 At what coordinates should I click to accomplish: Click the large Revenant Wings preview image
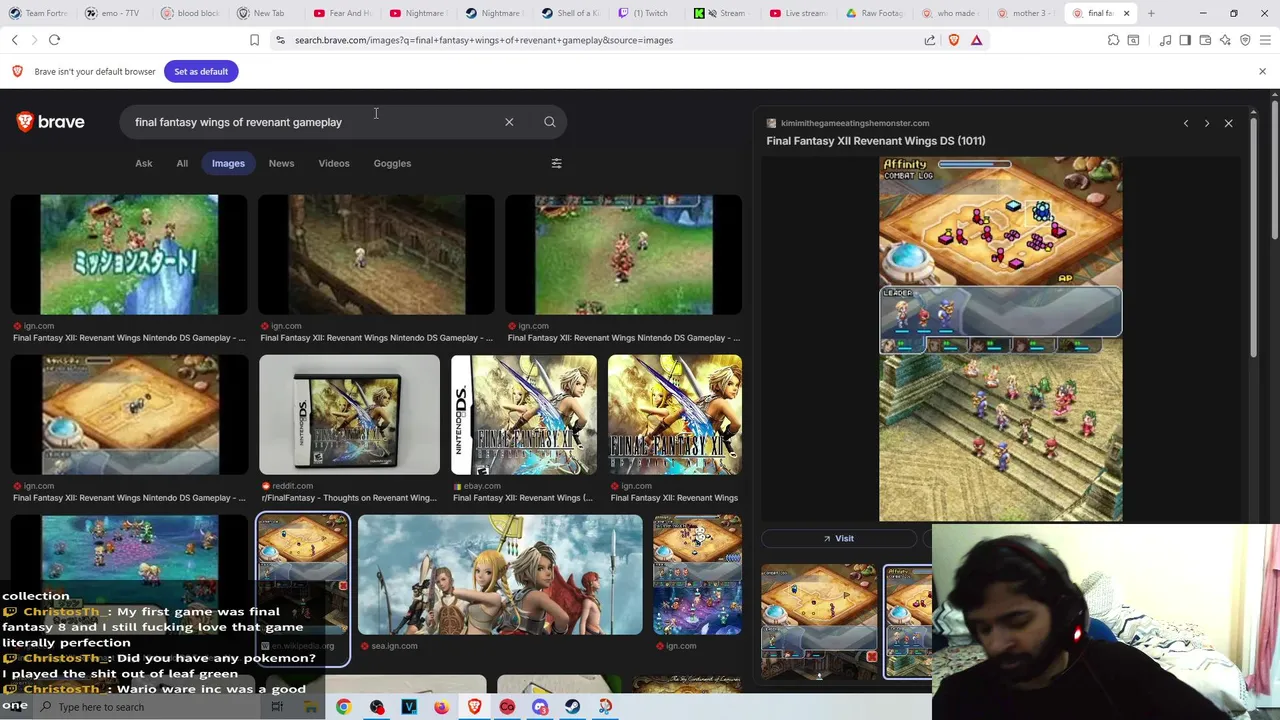click(1000, 338)
